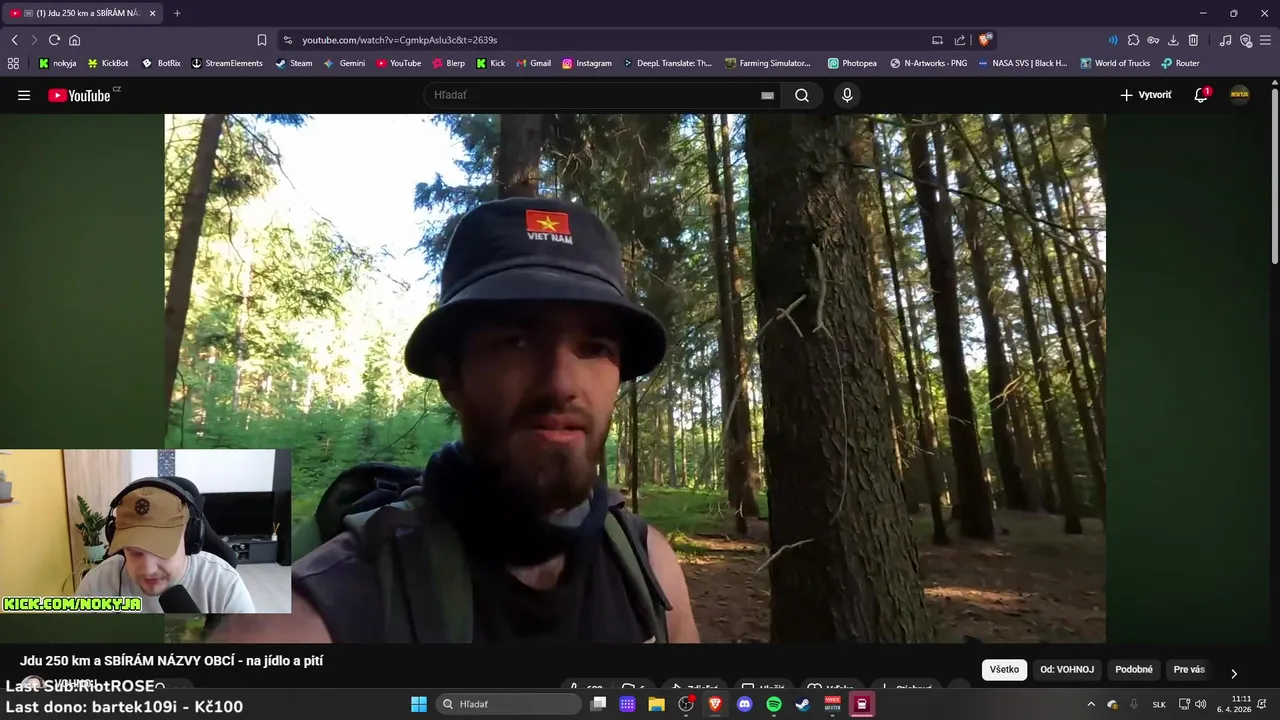This screenshot has height=720, width=1280.
Task: Open the World of Trucks bookmark
Action: pyautogui.click(x=1115, y=63)
